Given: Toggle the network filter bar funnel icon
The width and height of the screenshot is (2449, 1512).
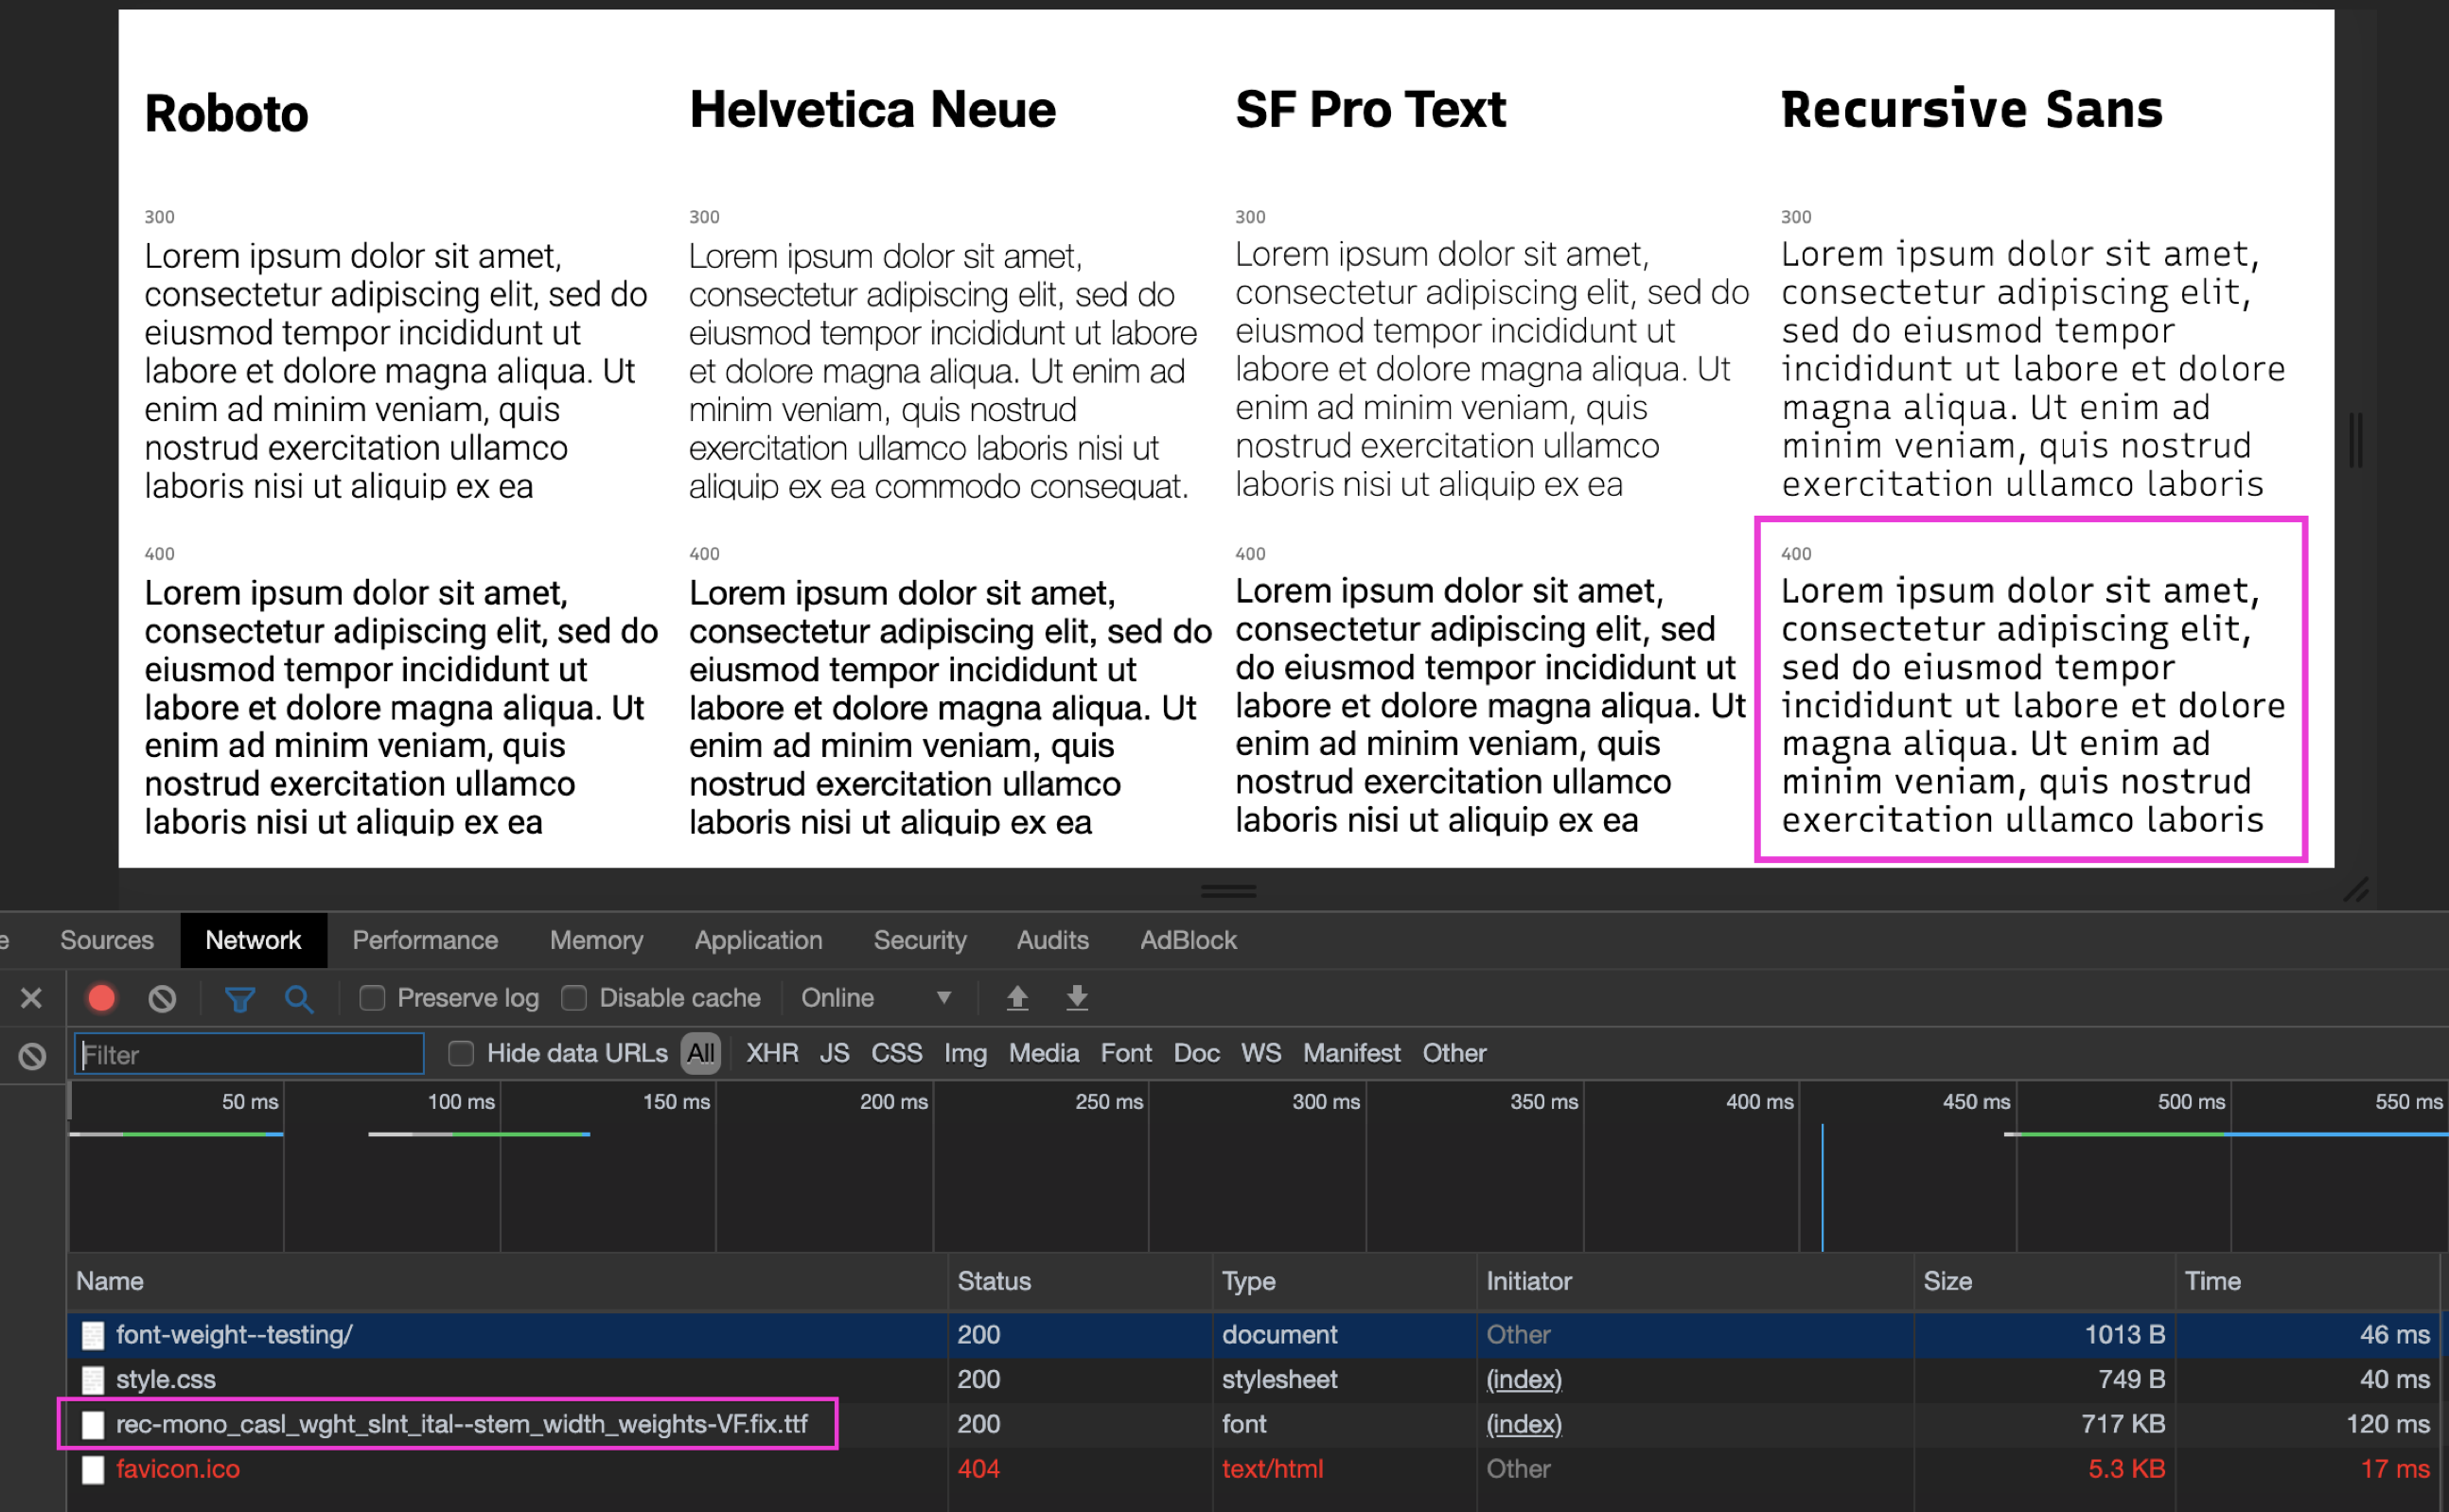Looking at the screenshot, I should pos(239,997).
